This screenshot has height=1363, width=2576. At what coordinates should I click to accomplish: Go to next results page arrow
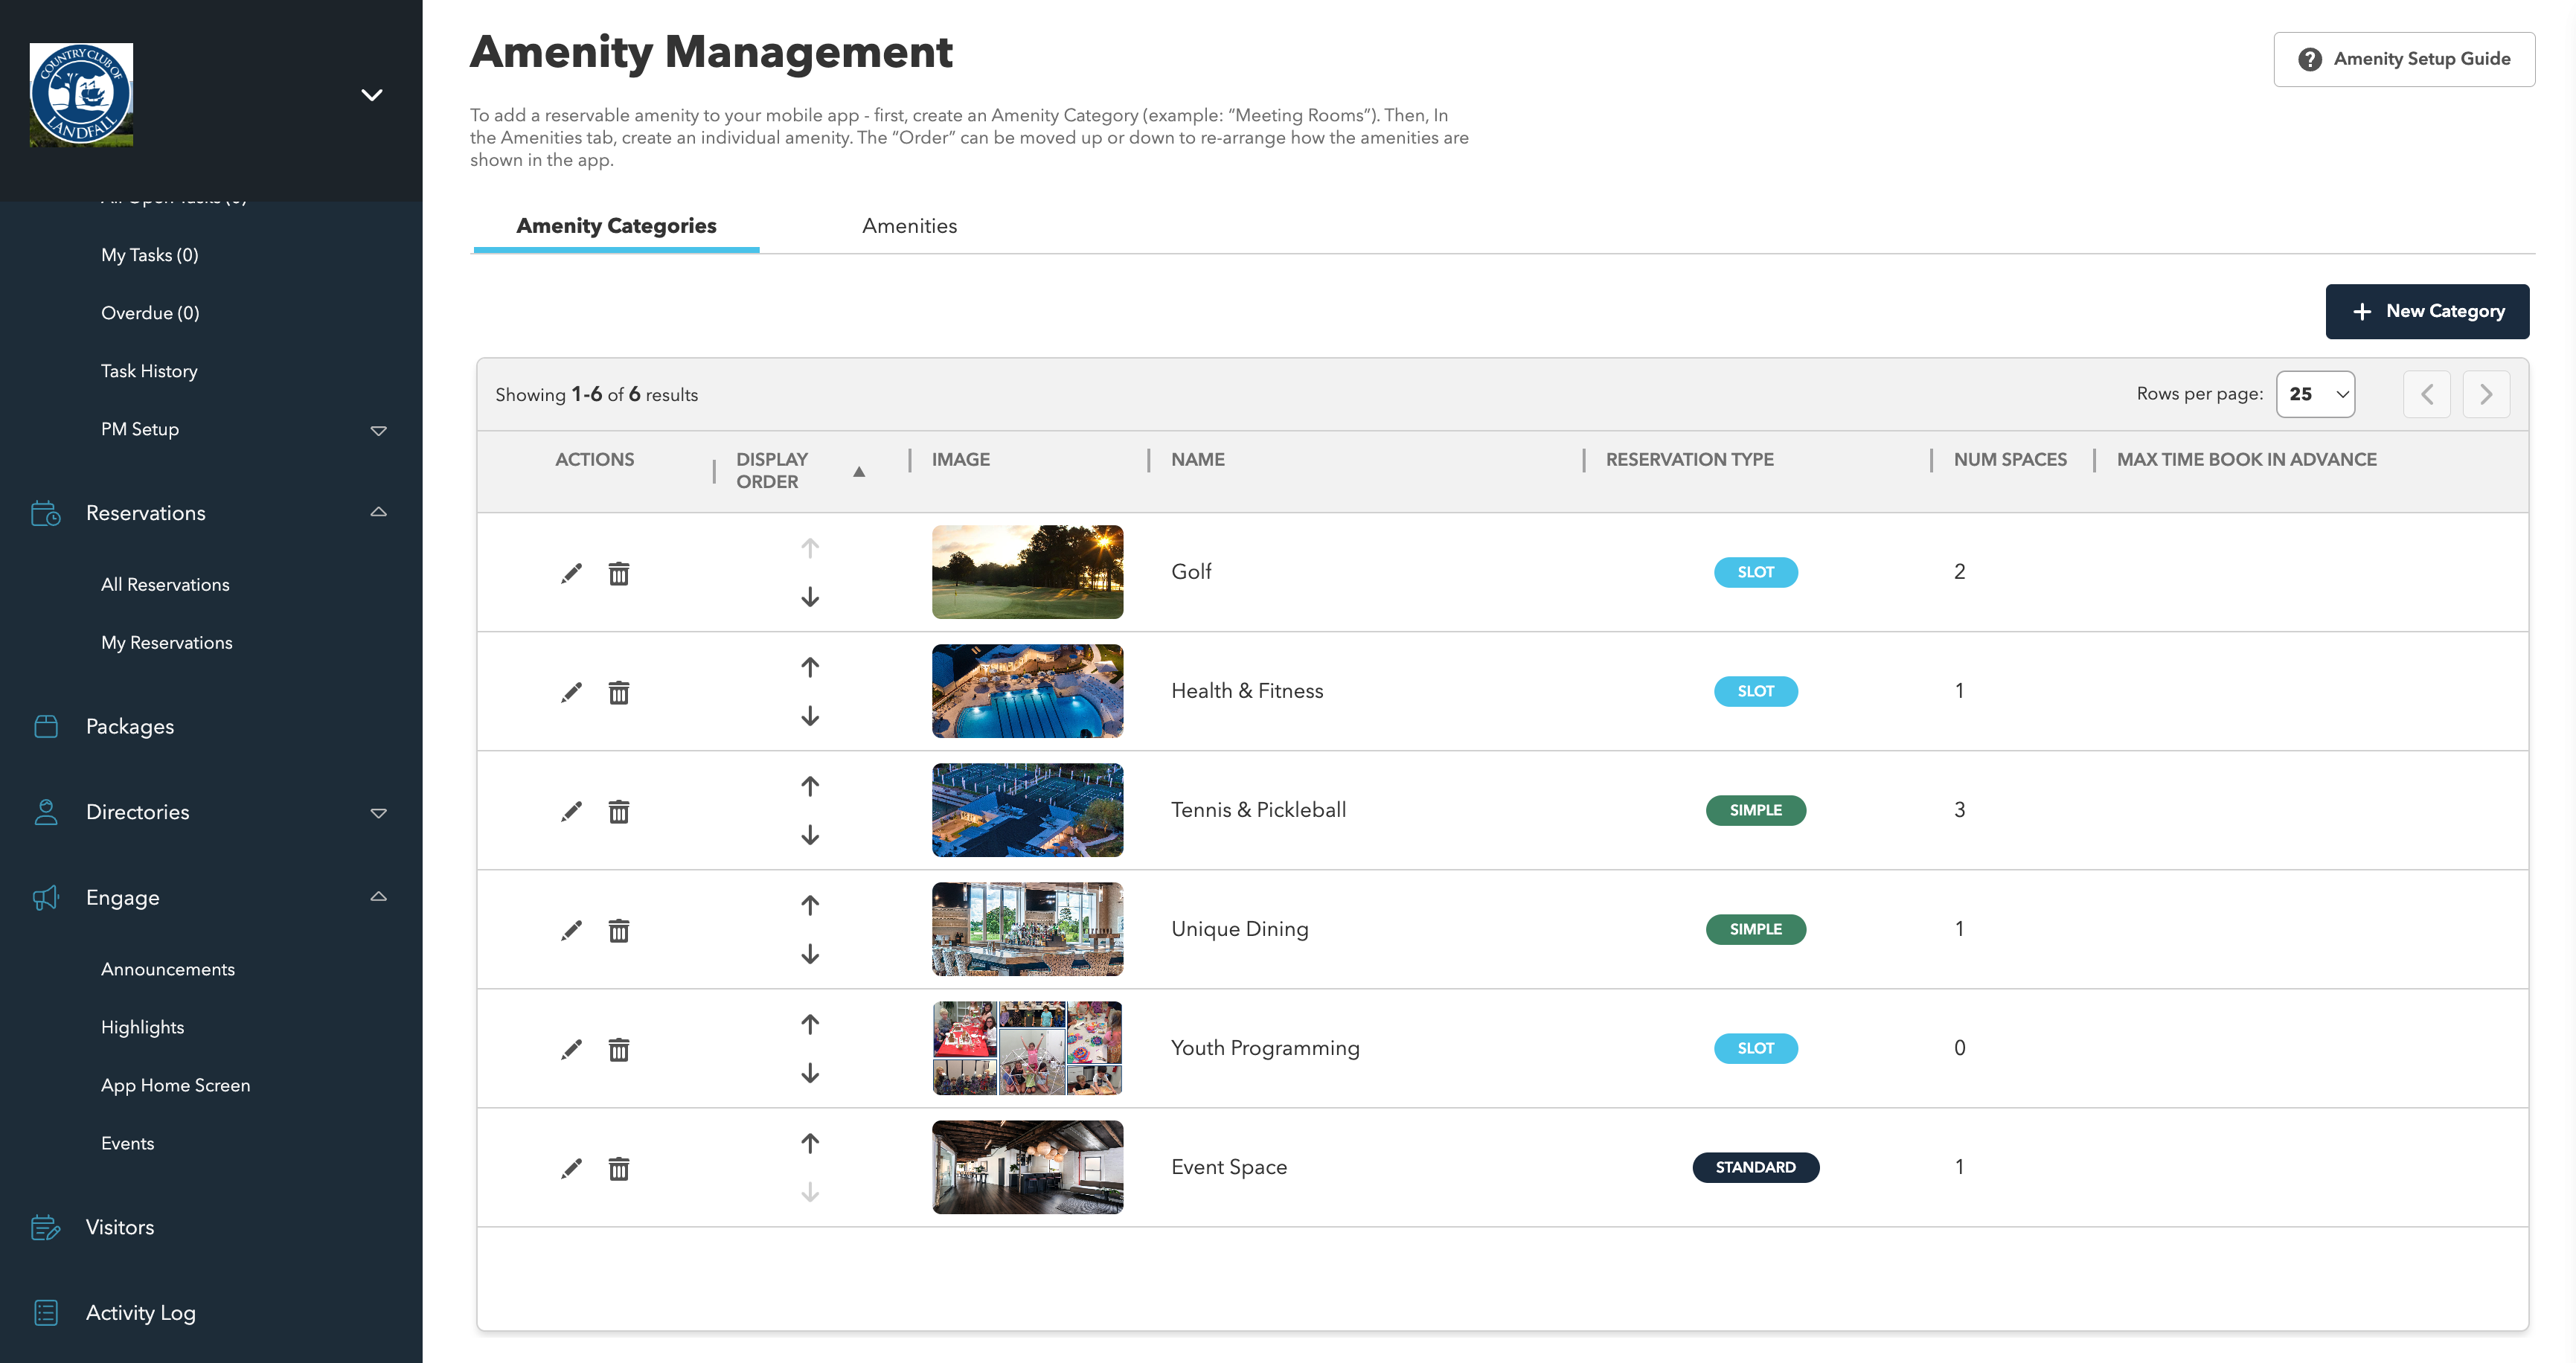tap(2486, 394)
